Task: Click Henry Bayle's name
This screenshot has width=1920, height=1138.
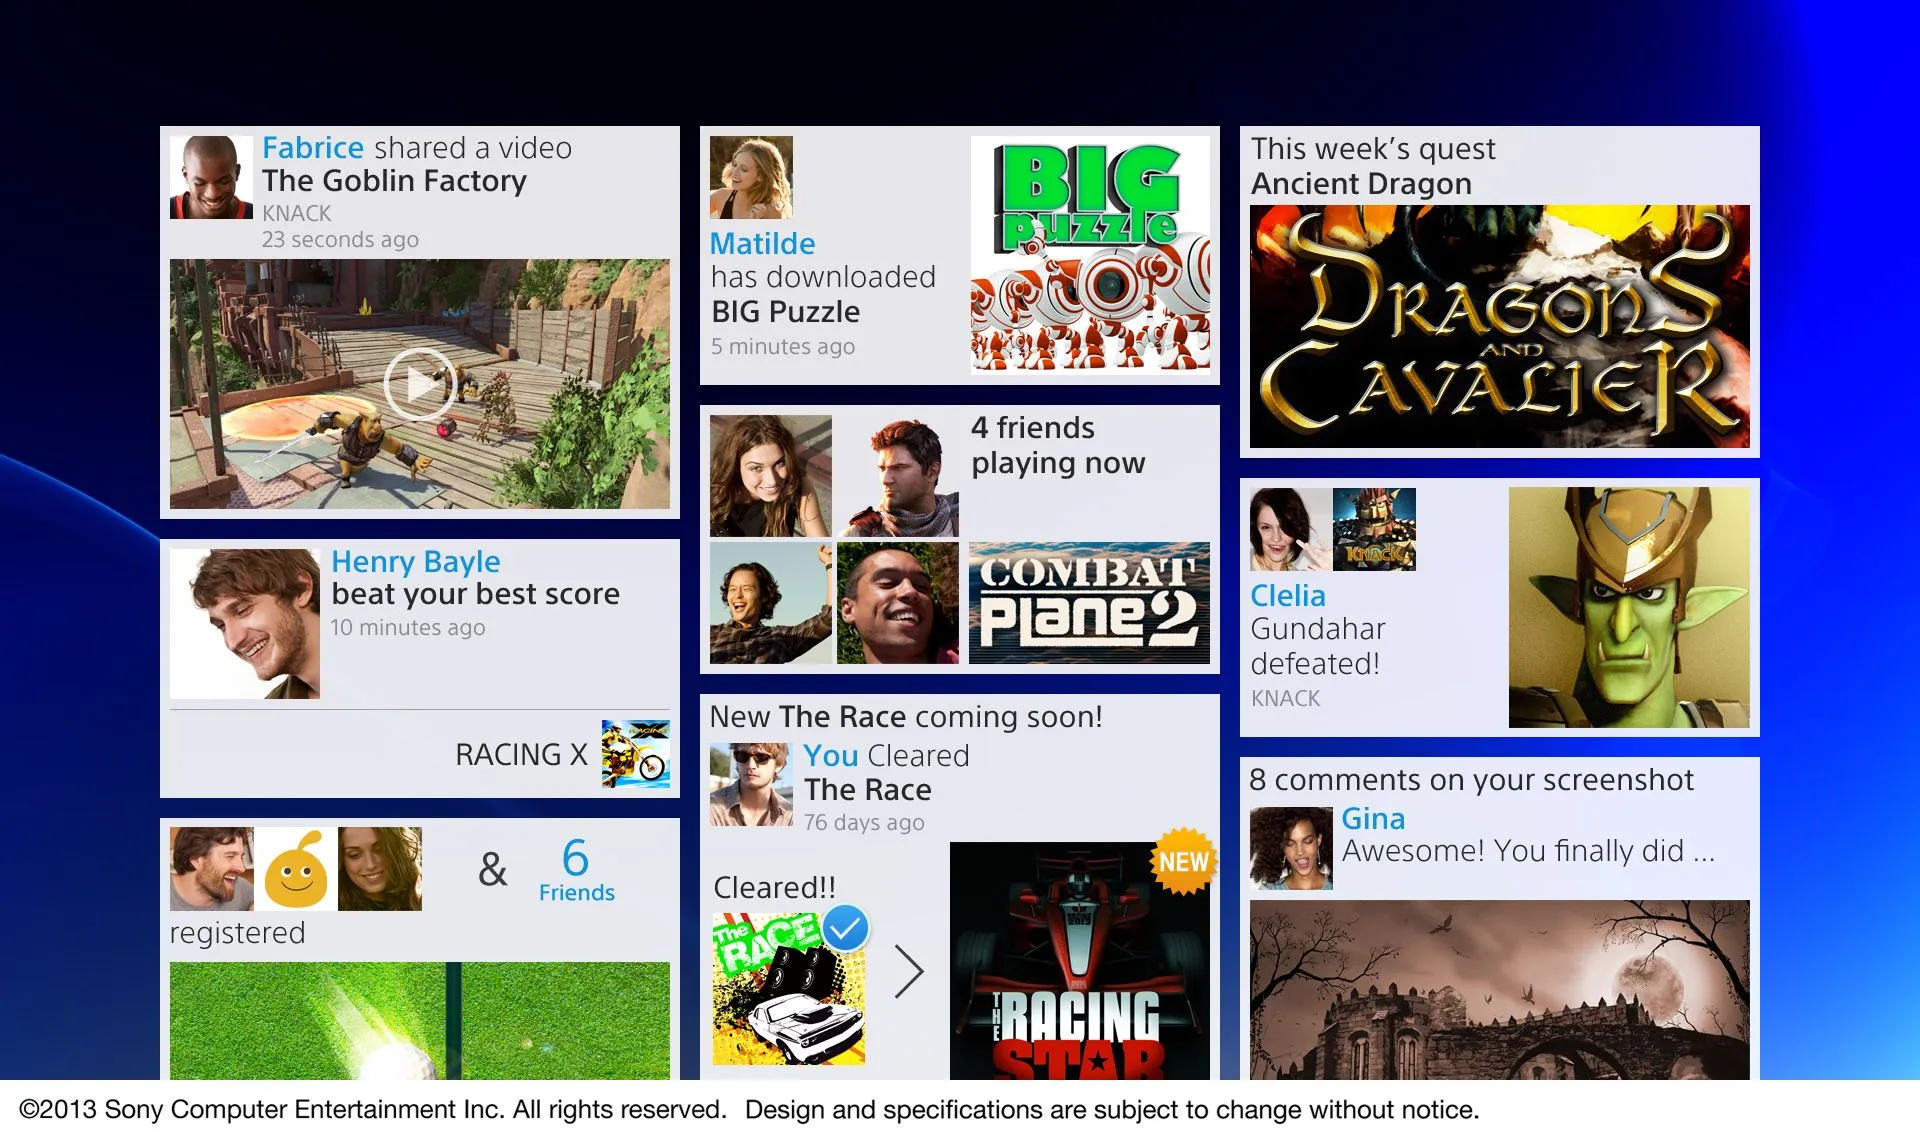Action: [415, 561]
